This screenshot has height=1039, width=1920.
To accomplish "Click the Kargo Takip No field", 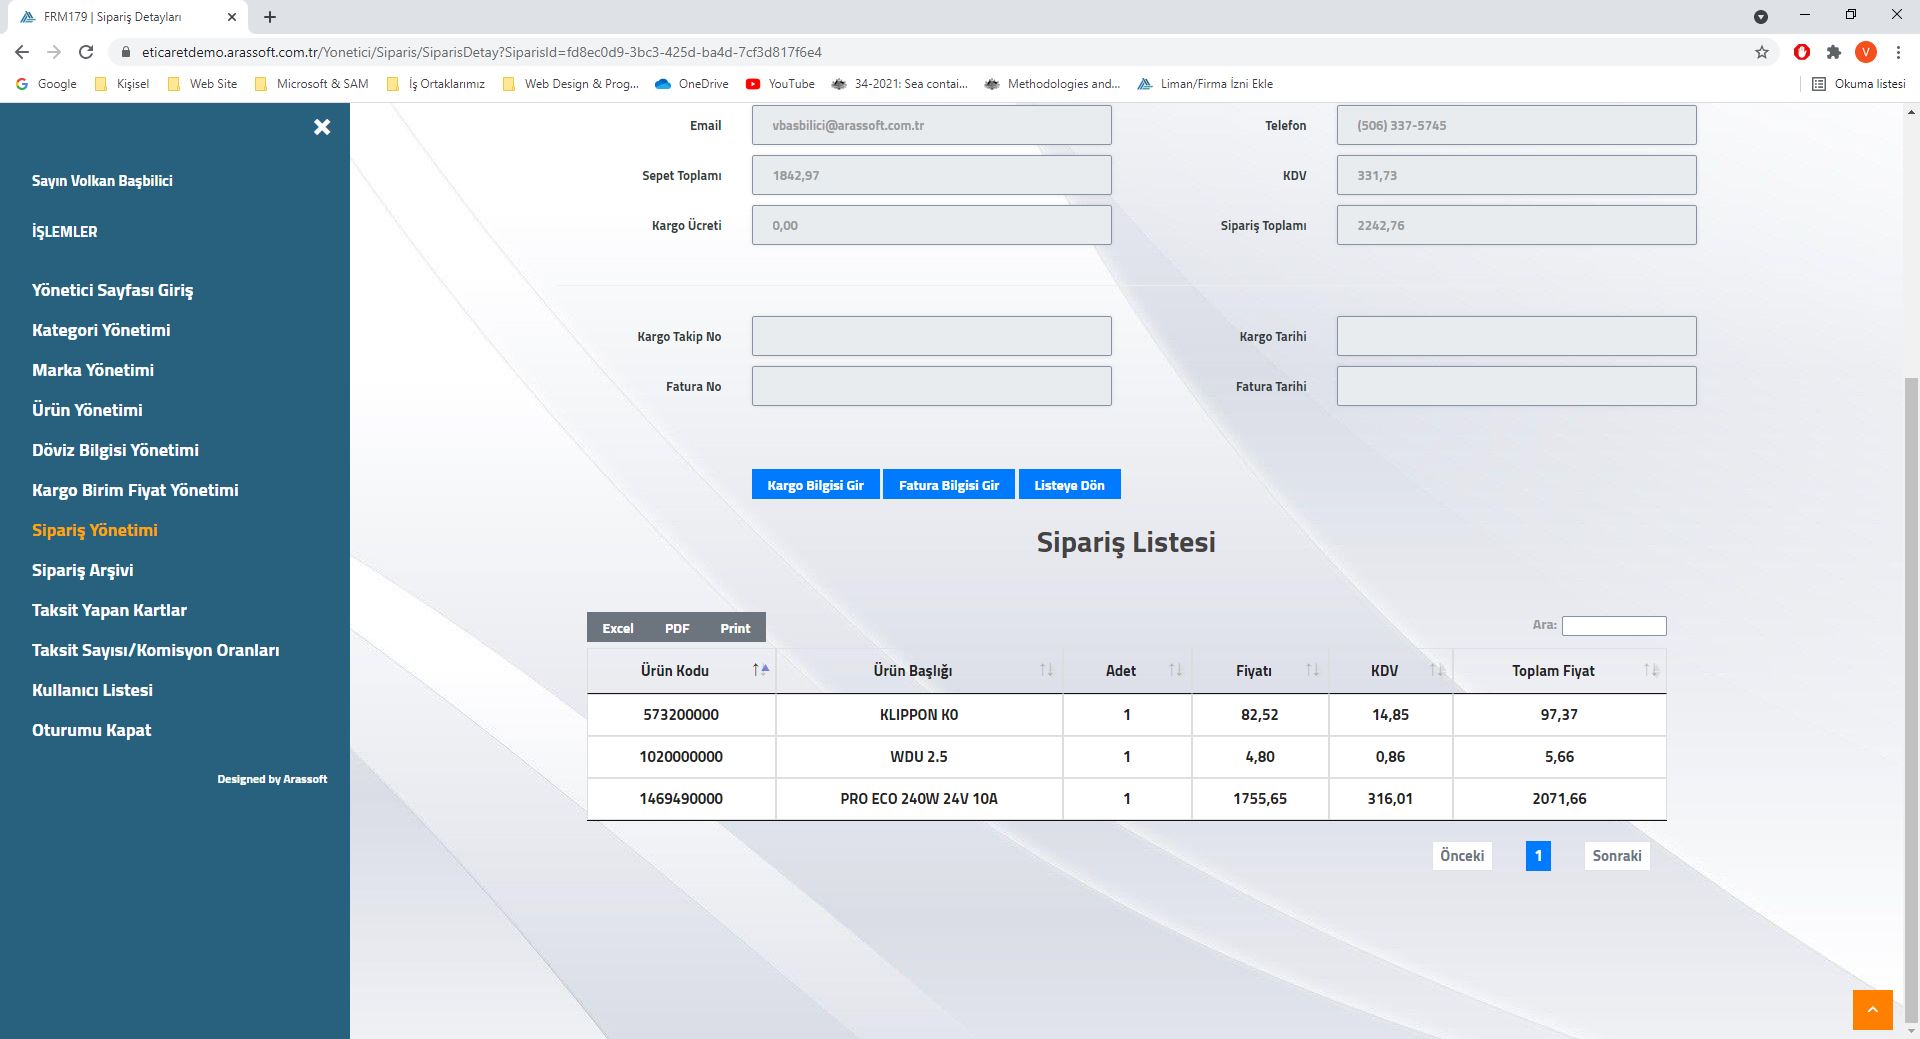I will [931, 336].
